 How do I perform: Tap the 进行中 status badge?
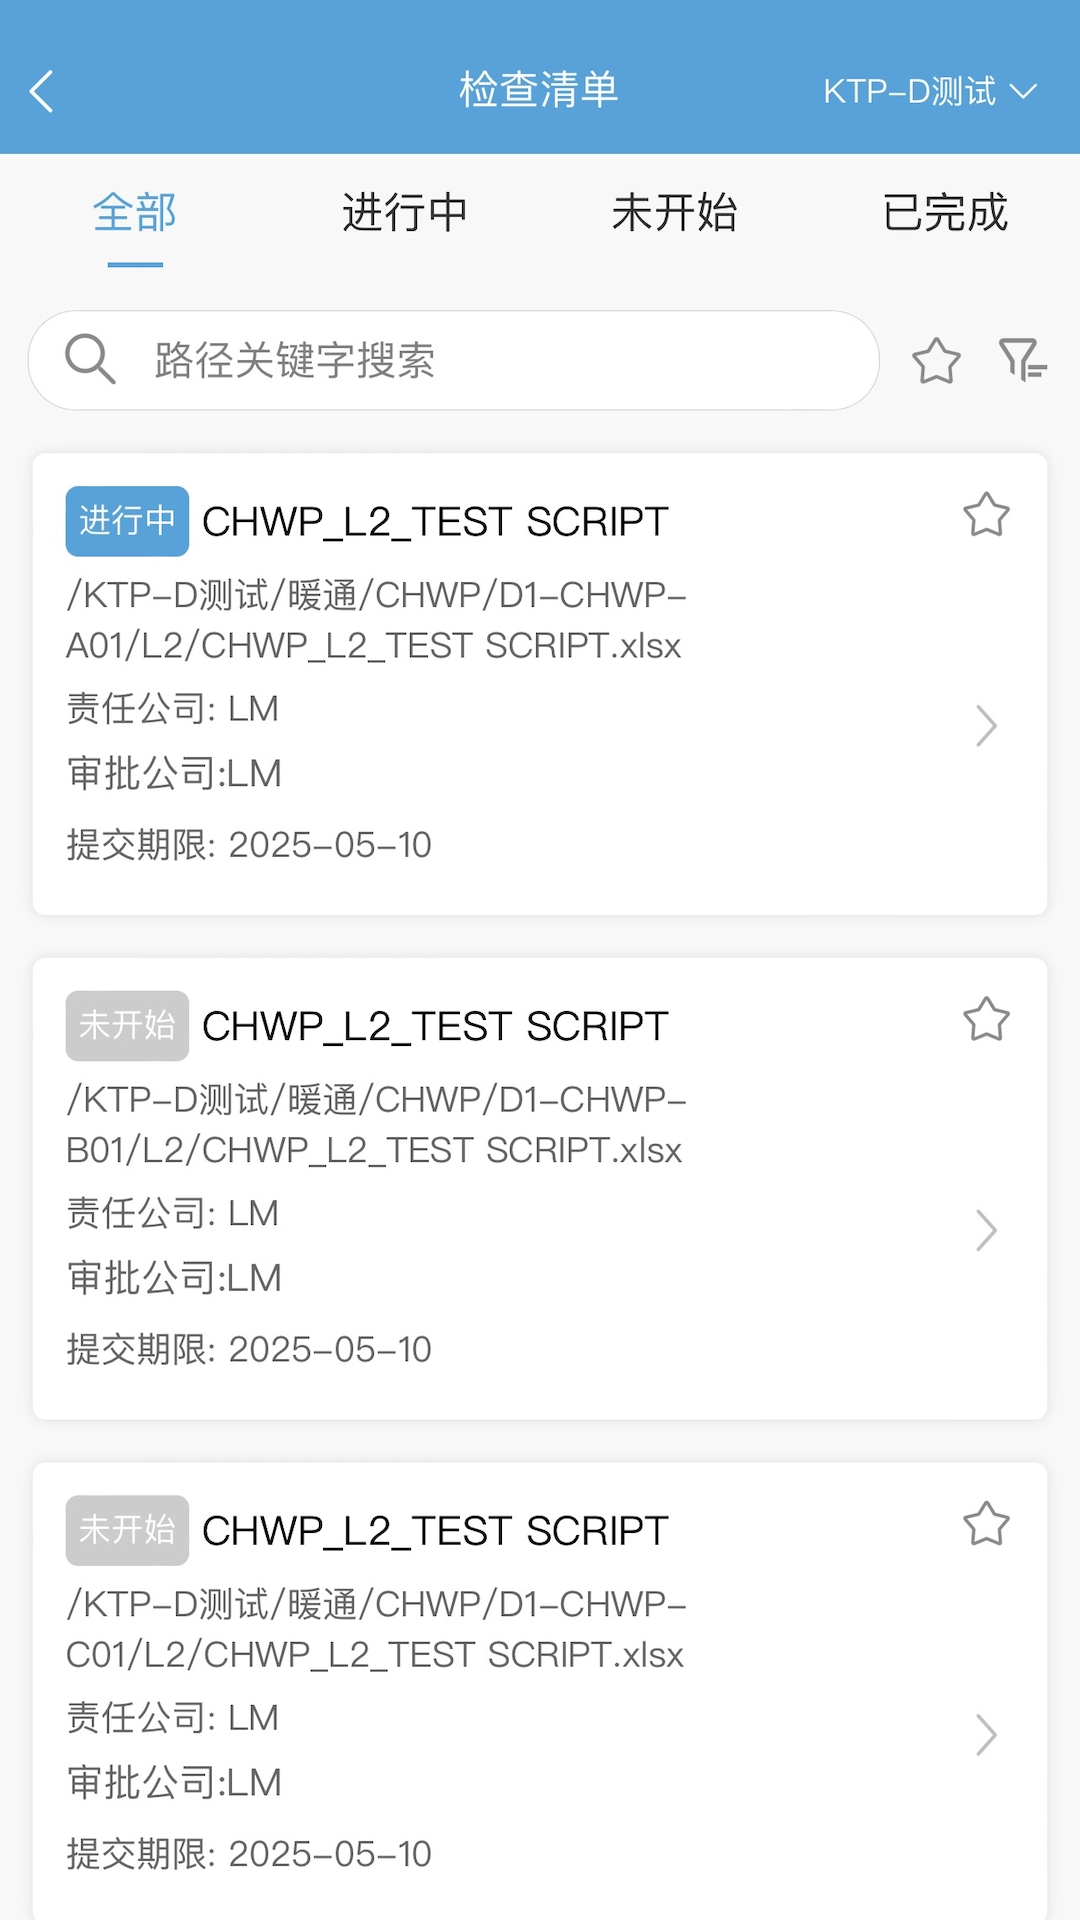127,521
